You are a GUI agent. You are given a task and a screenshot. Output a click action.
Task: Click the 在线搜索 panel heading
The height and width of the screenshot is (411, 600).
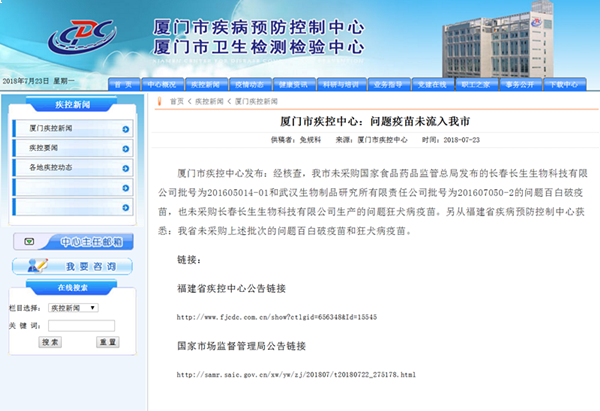click(72, 287)
